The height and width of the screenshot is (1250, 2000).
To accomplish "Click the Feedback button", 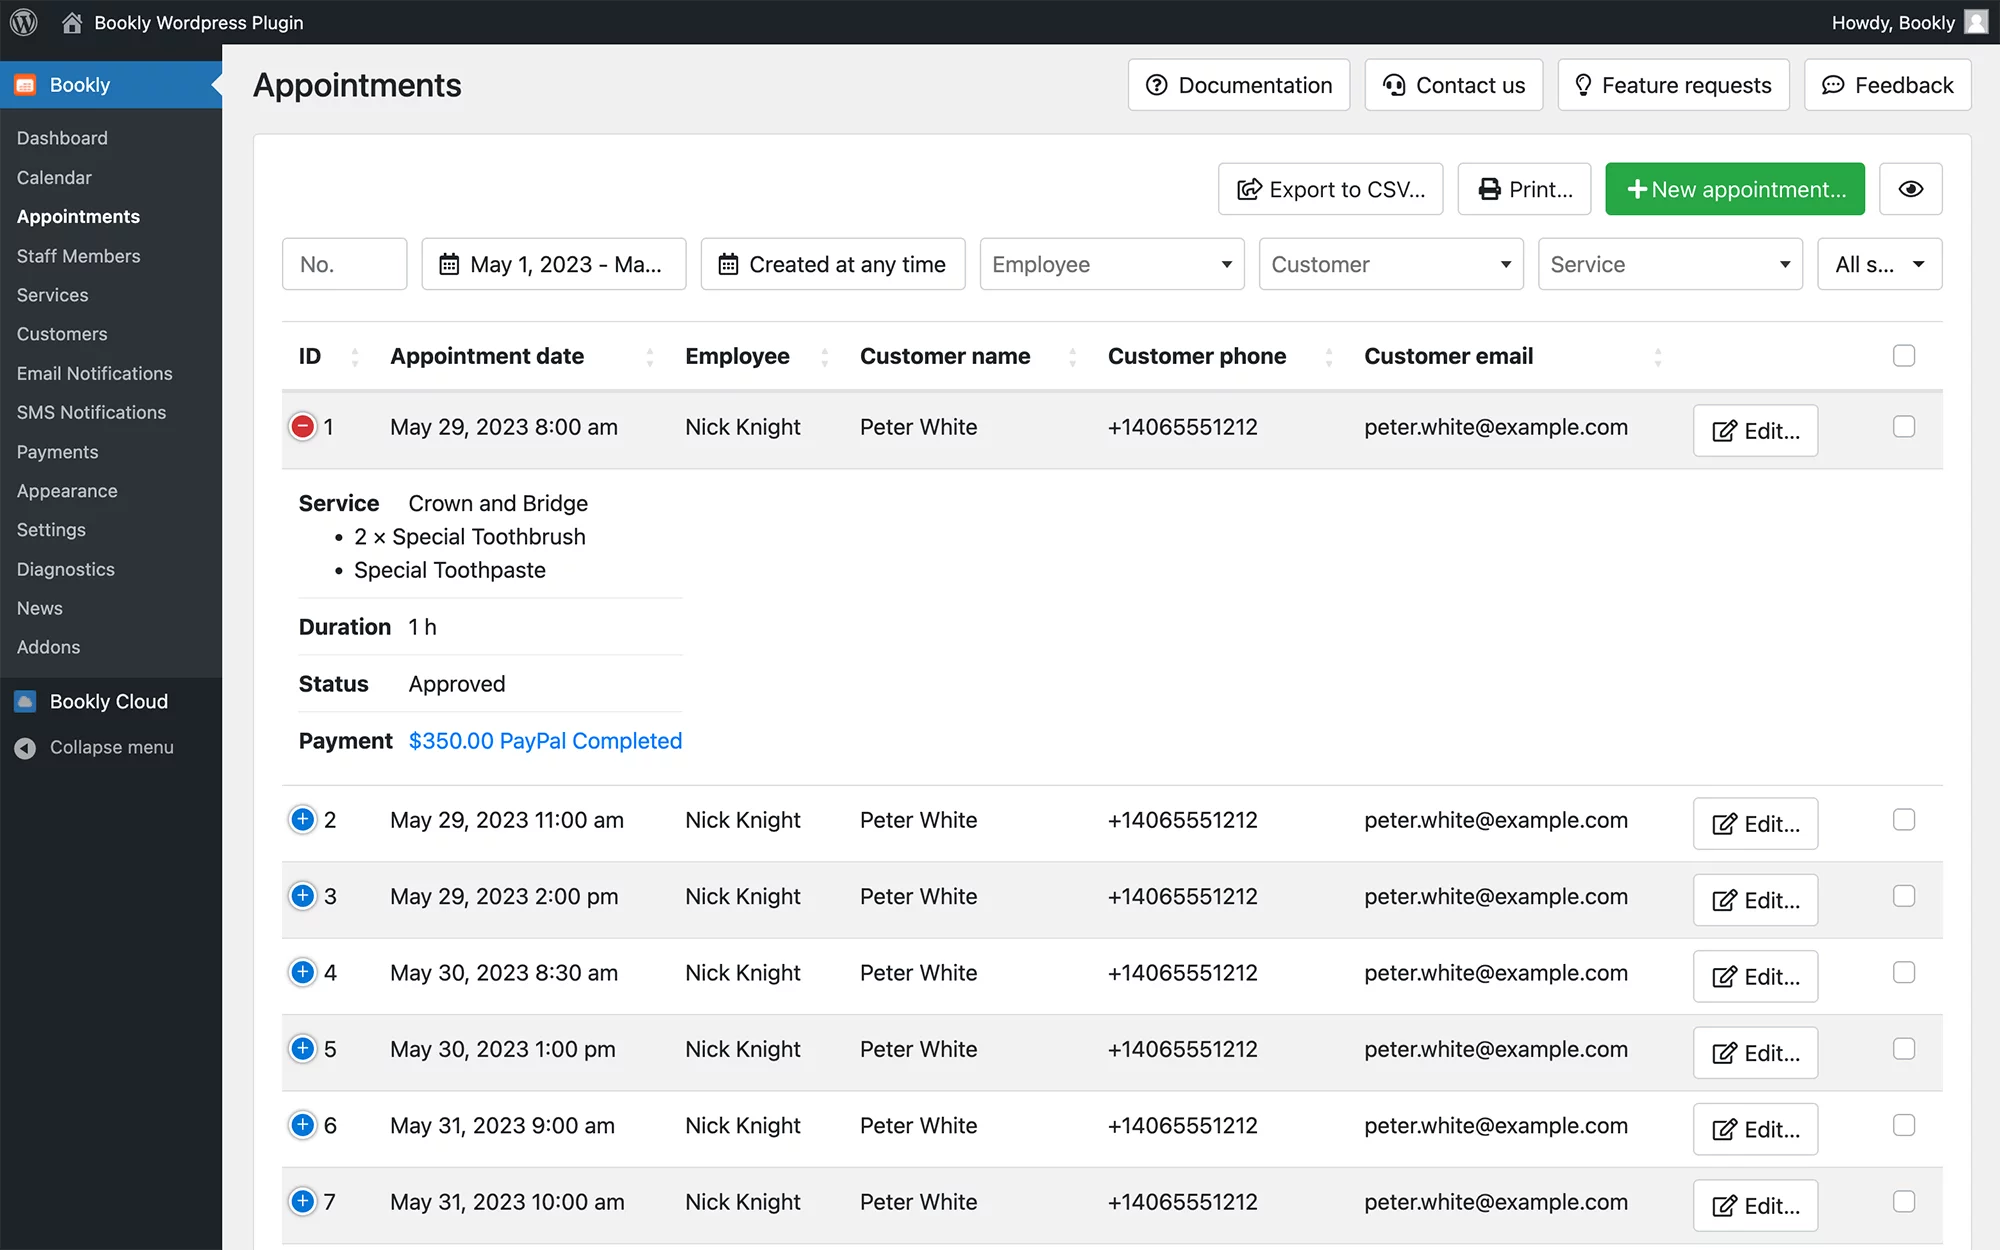I will (x=1887, y=85).
